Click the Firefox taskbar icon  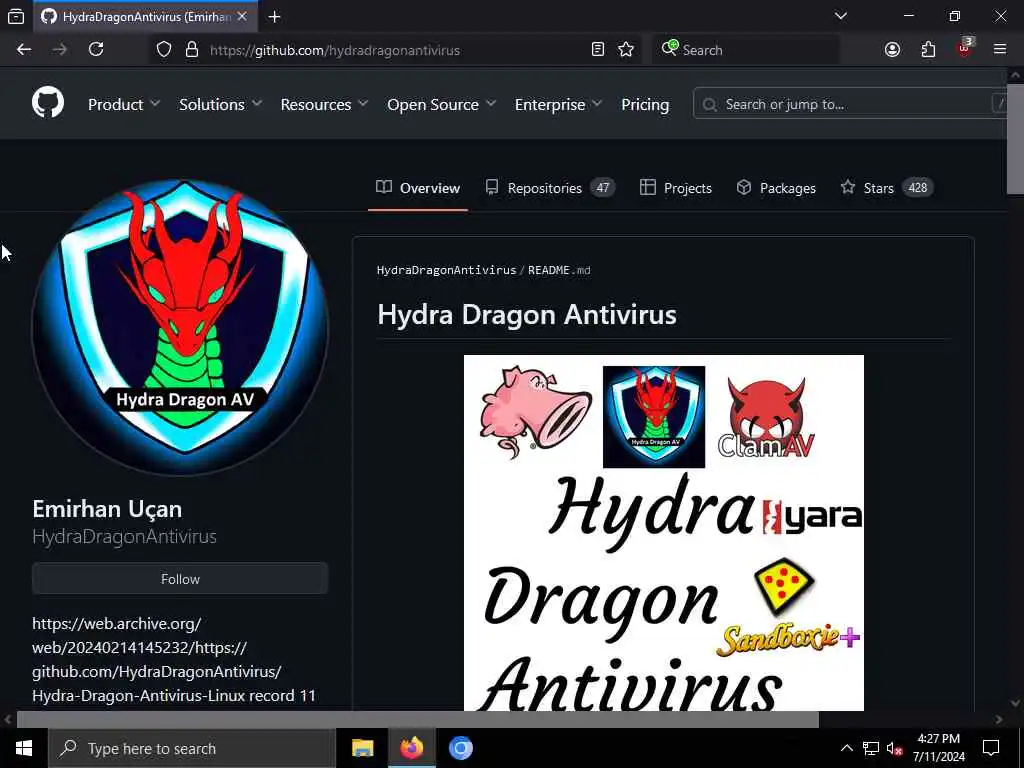click(411, 748)
